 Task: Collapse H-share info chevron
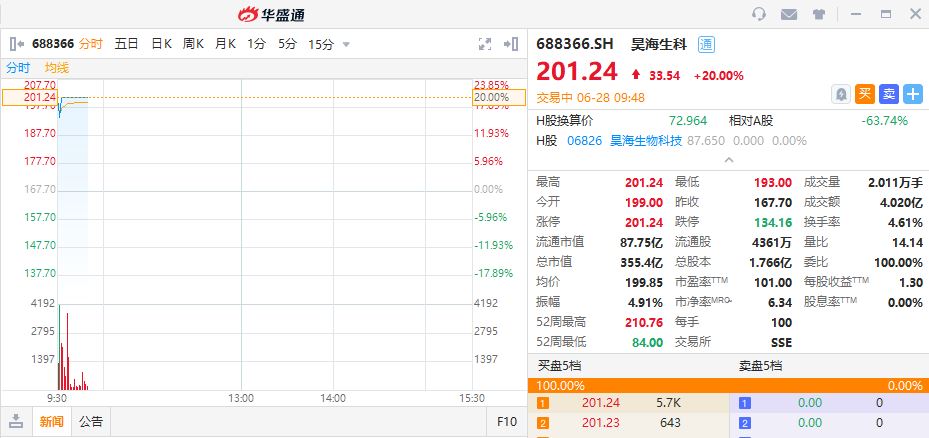tap(729, 159)
